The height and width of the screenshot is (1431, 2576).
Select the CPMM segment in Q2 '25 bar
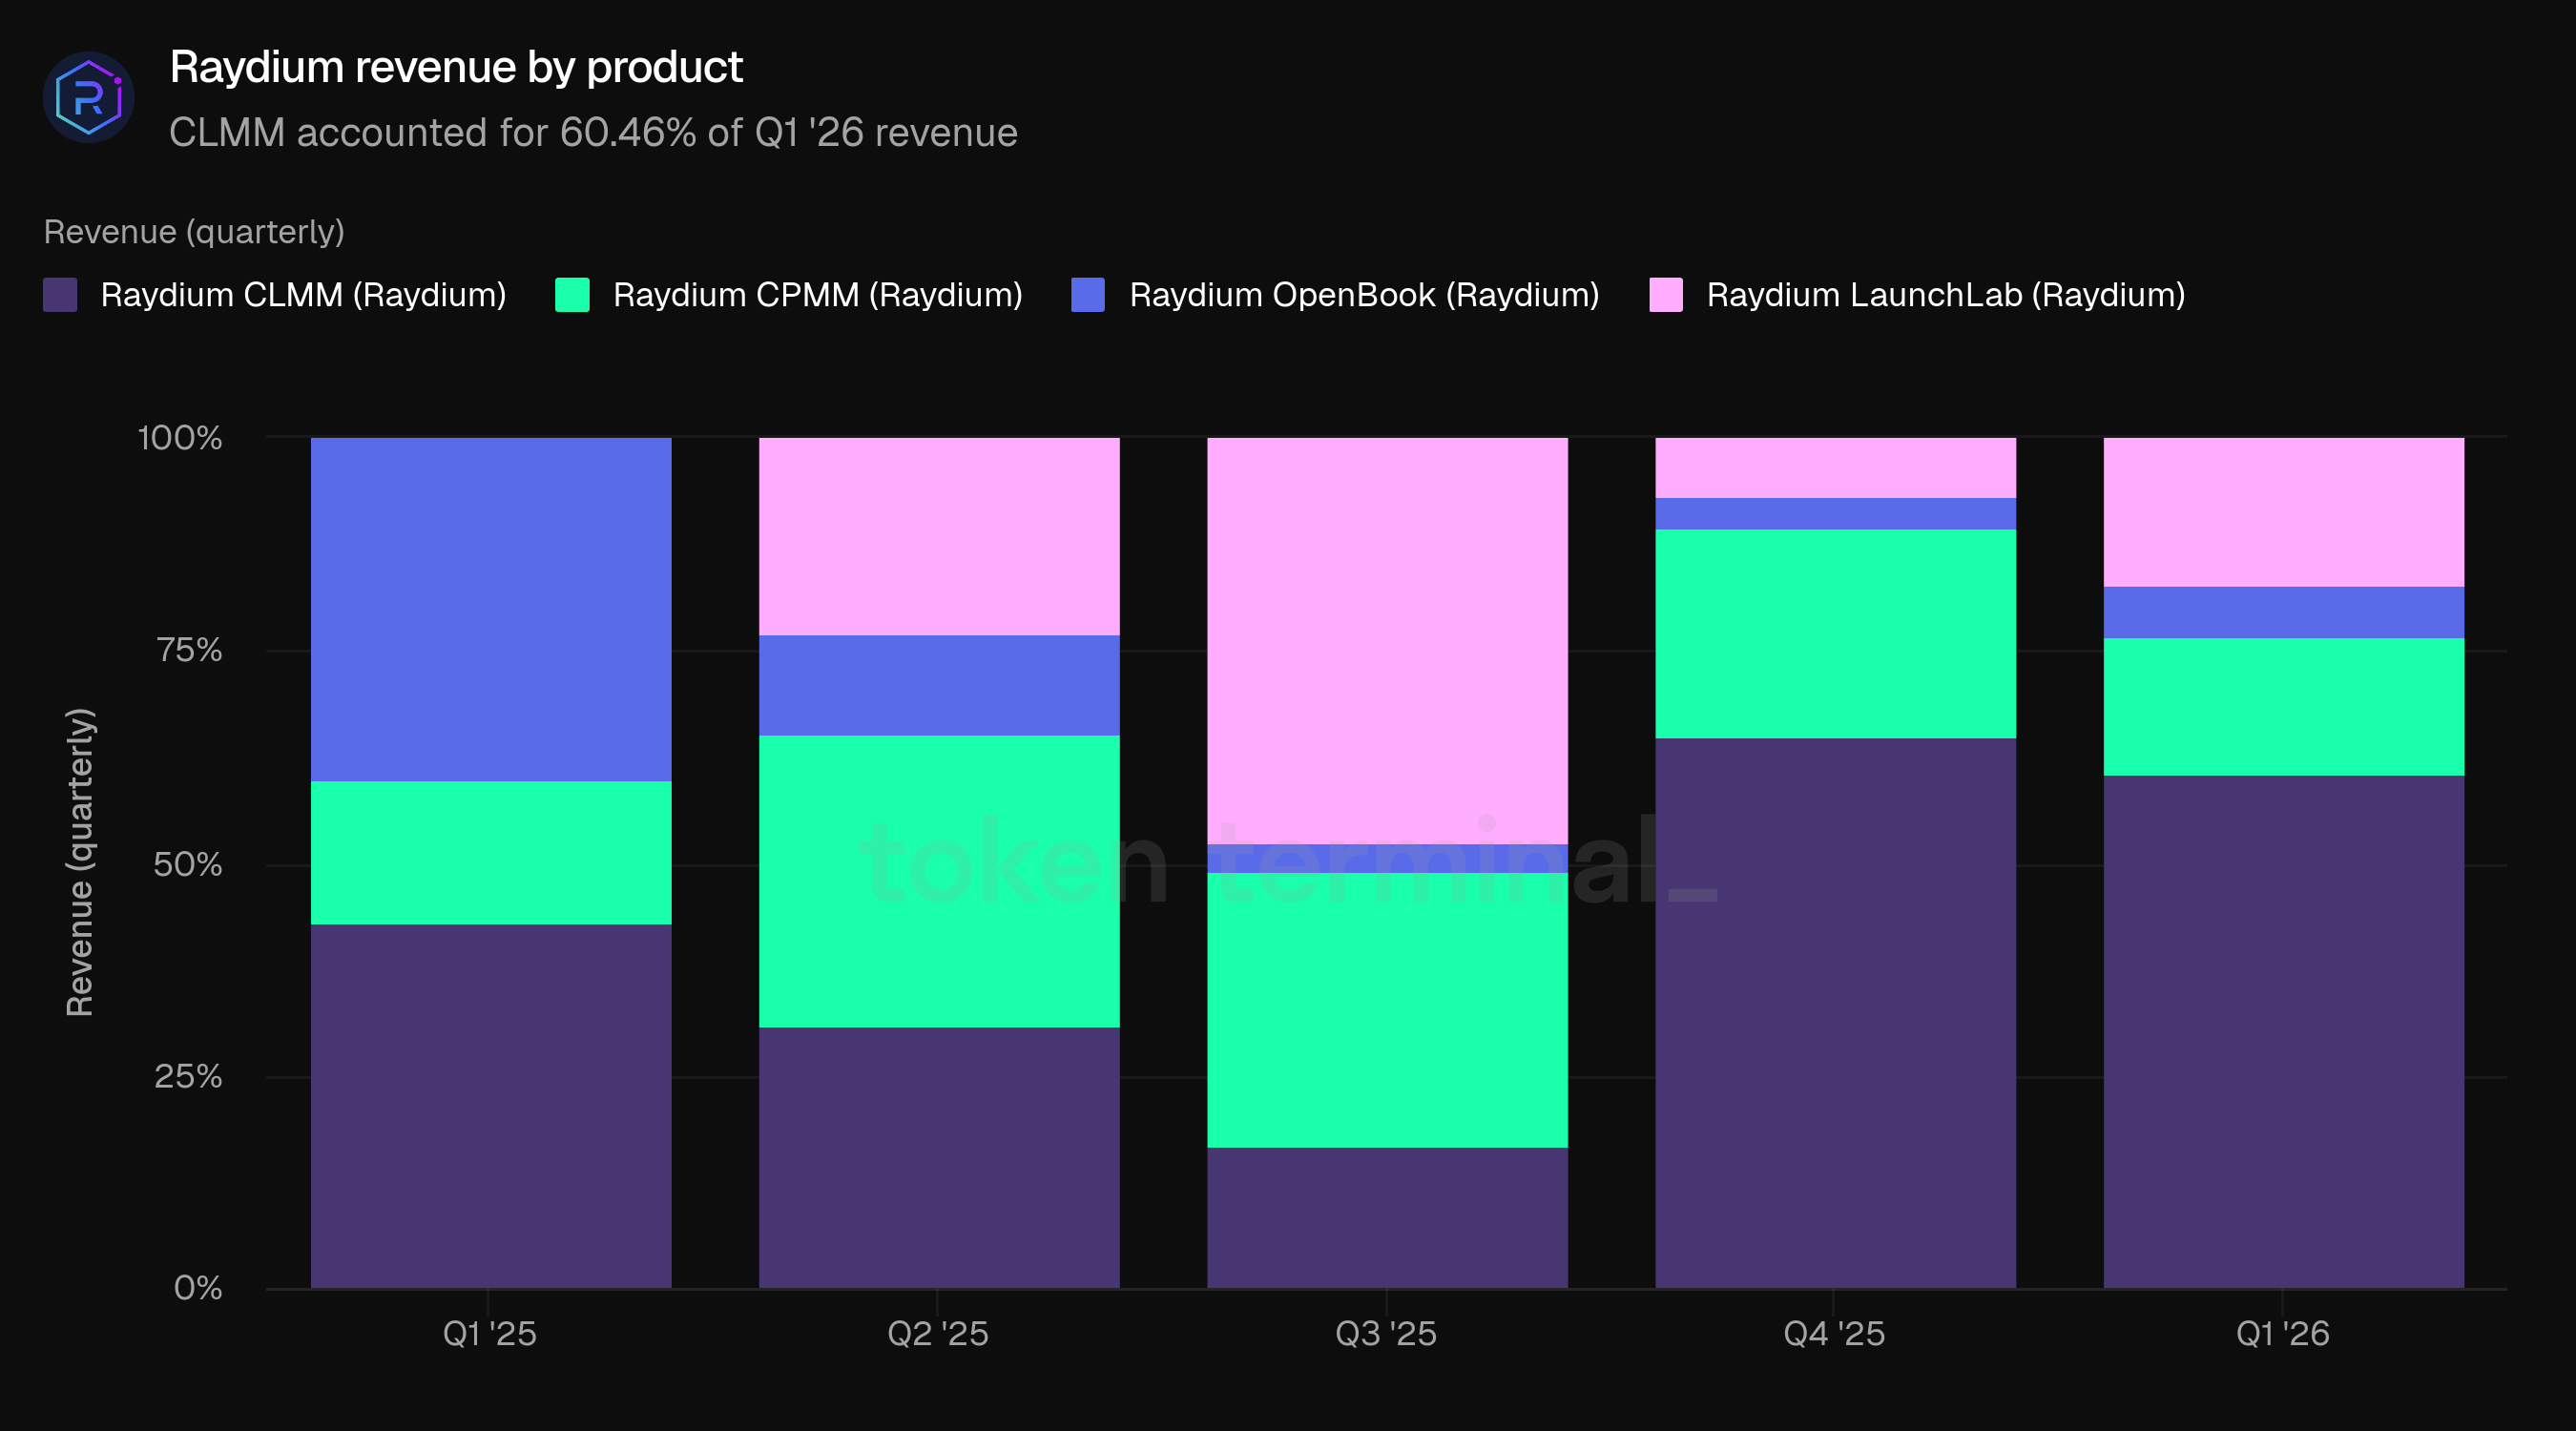(939, 880)
